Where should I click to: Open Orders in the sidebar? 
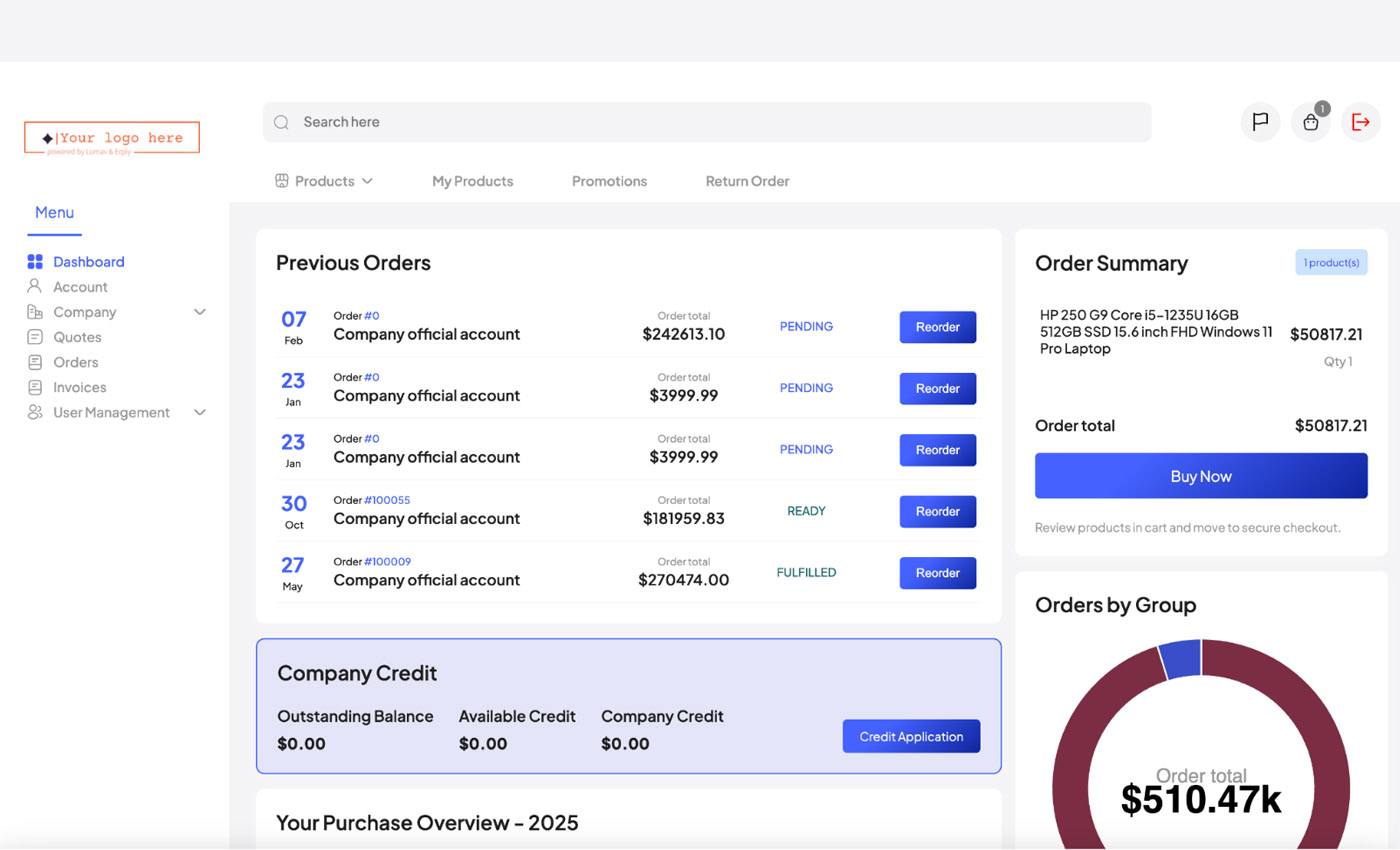76,362
